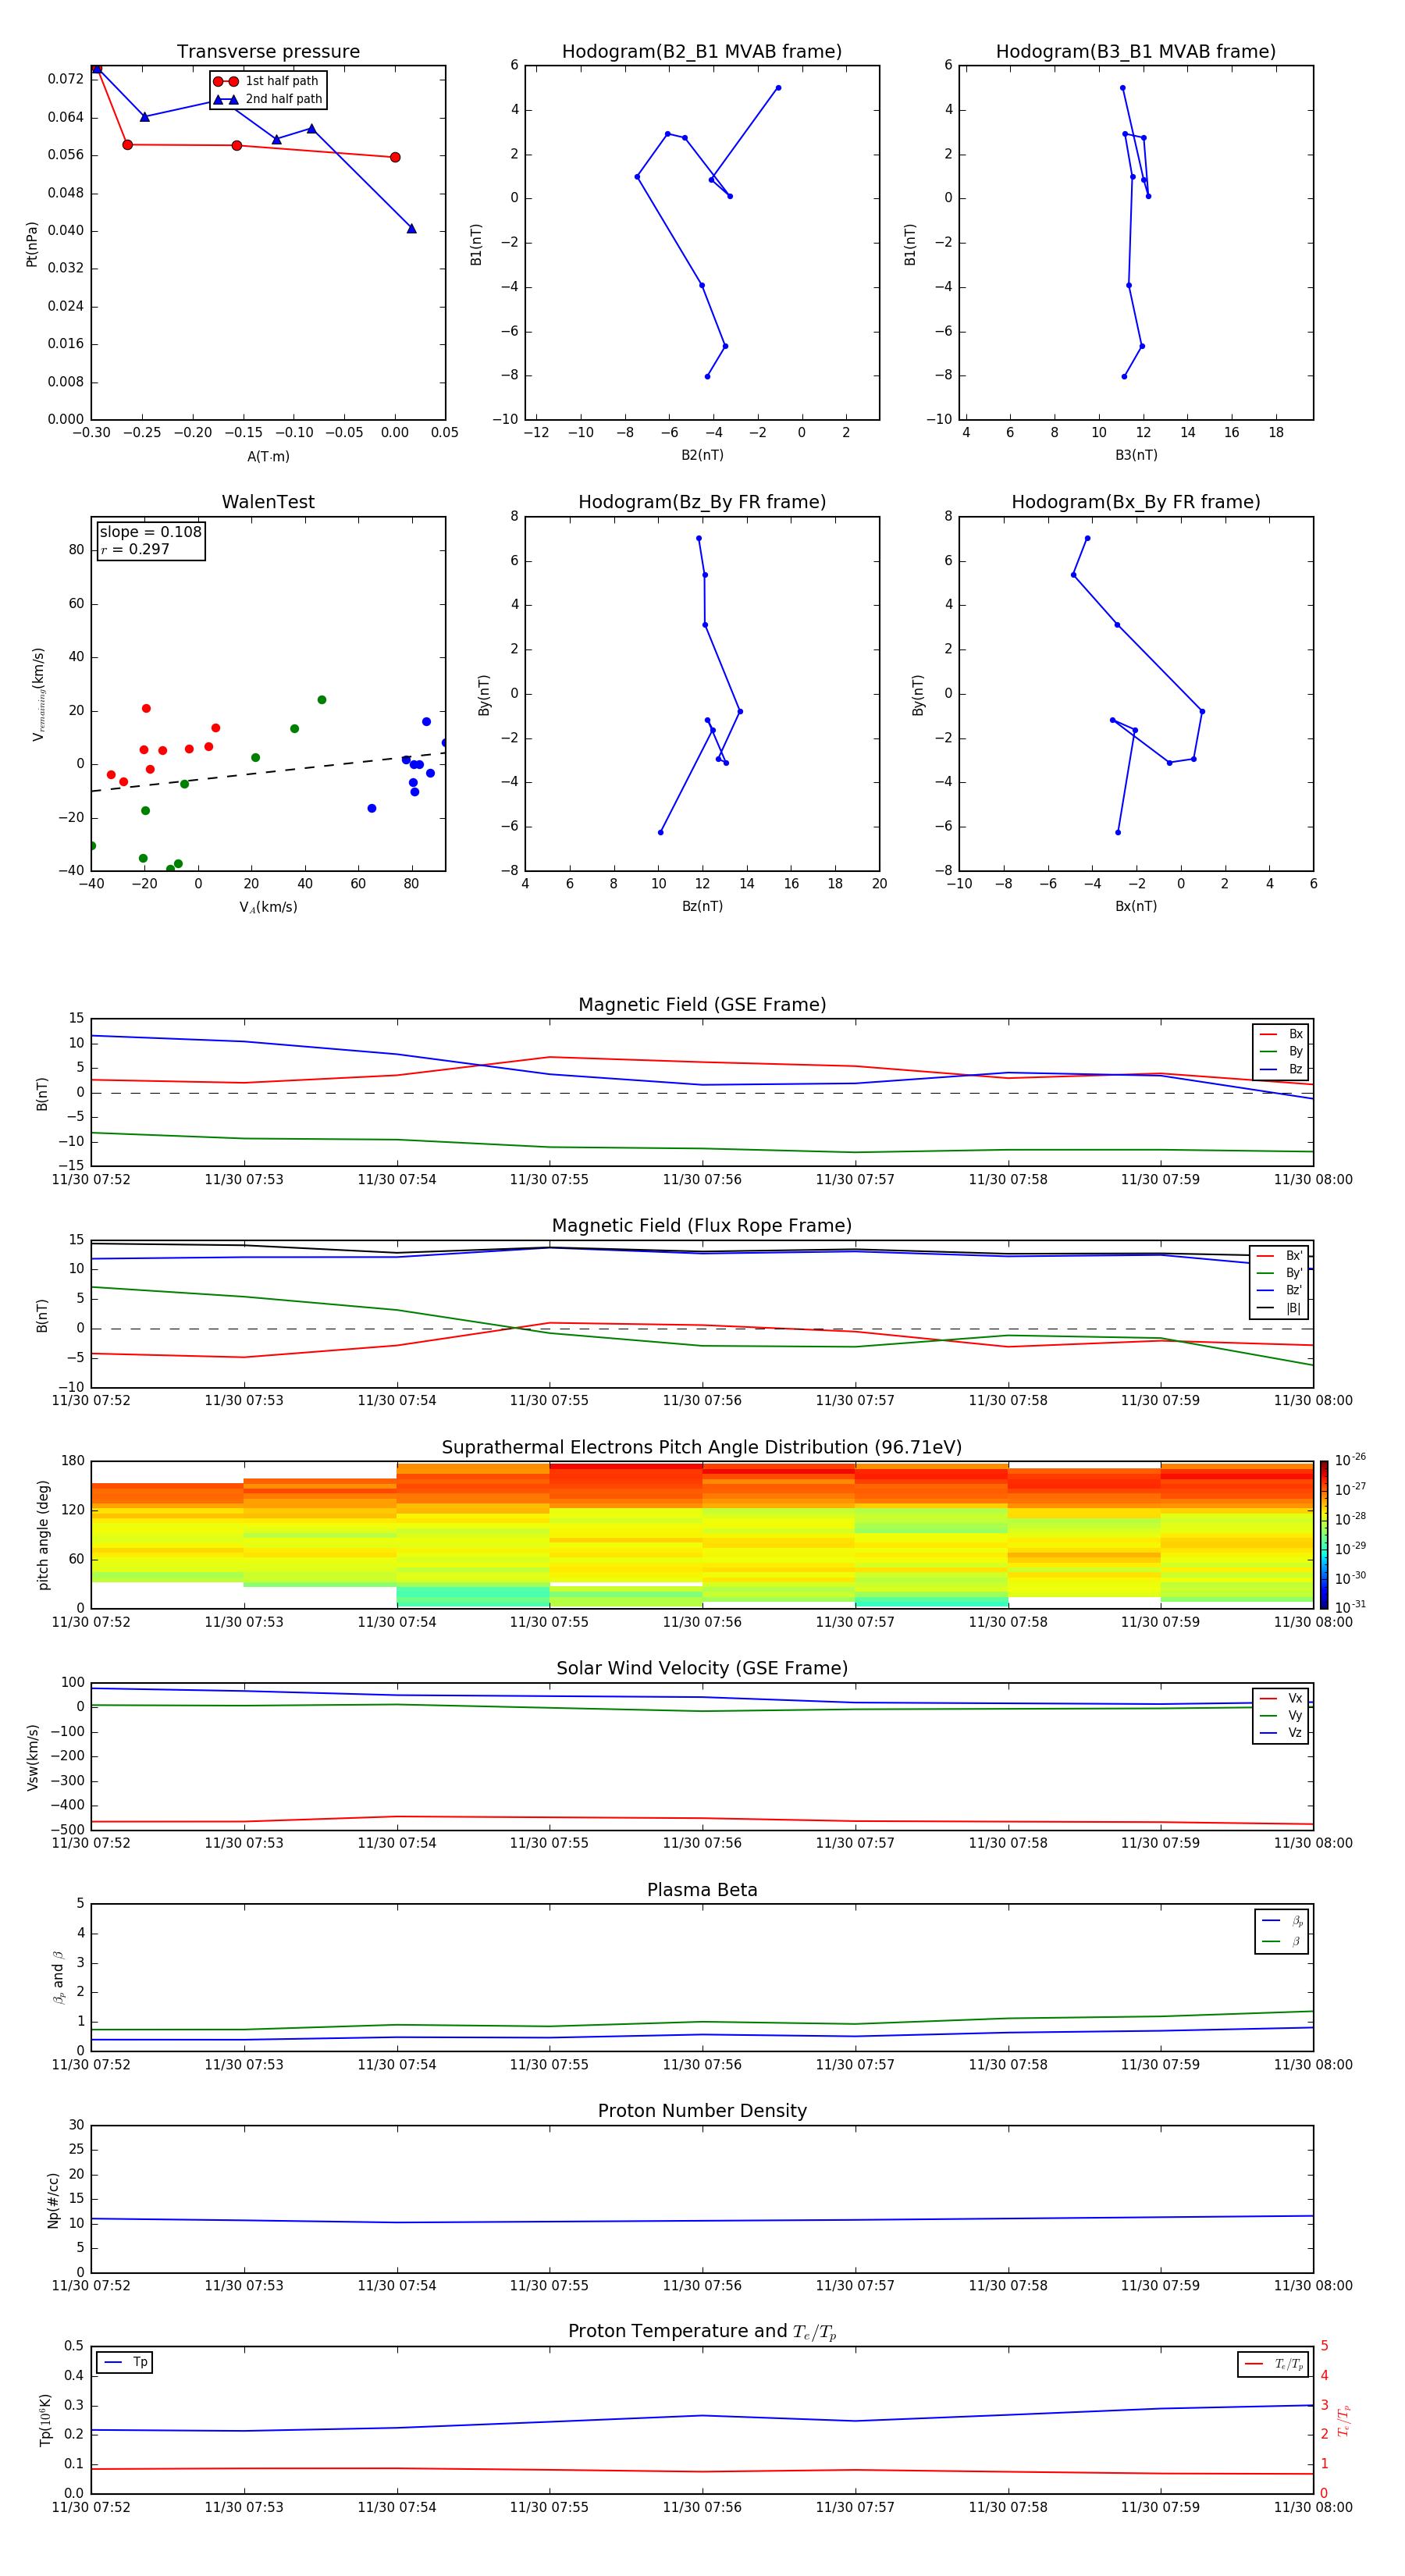Click the Vx legend entry
This screenshot has height=2576, width=1405.
(x=1281, y=1698)
